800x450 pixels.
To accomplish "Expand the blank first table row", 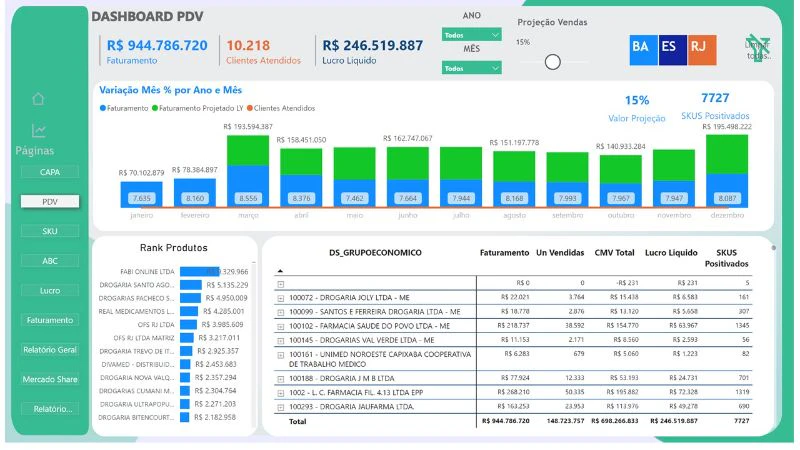I will [281, 284].
